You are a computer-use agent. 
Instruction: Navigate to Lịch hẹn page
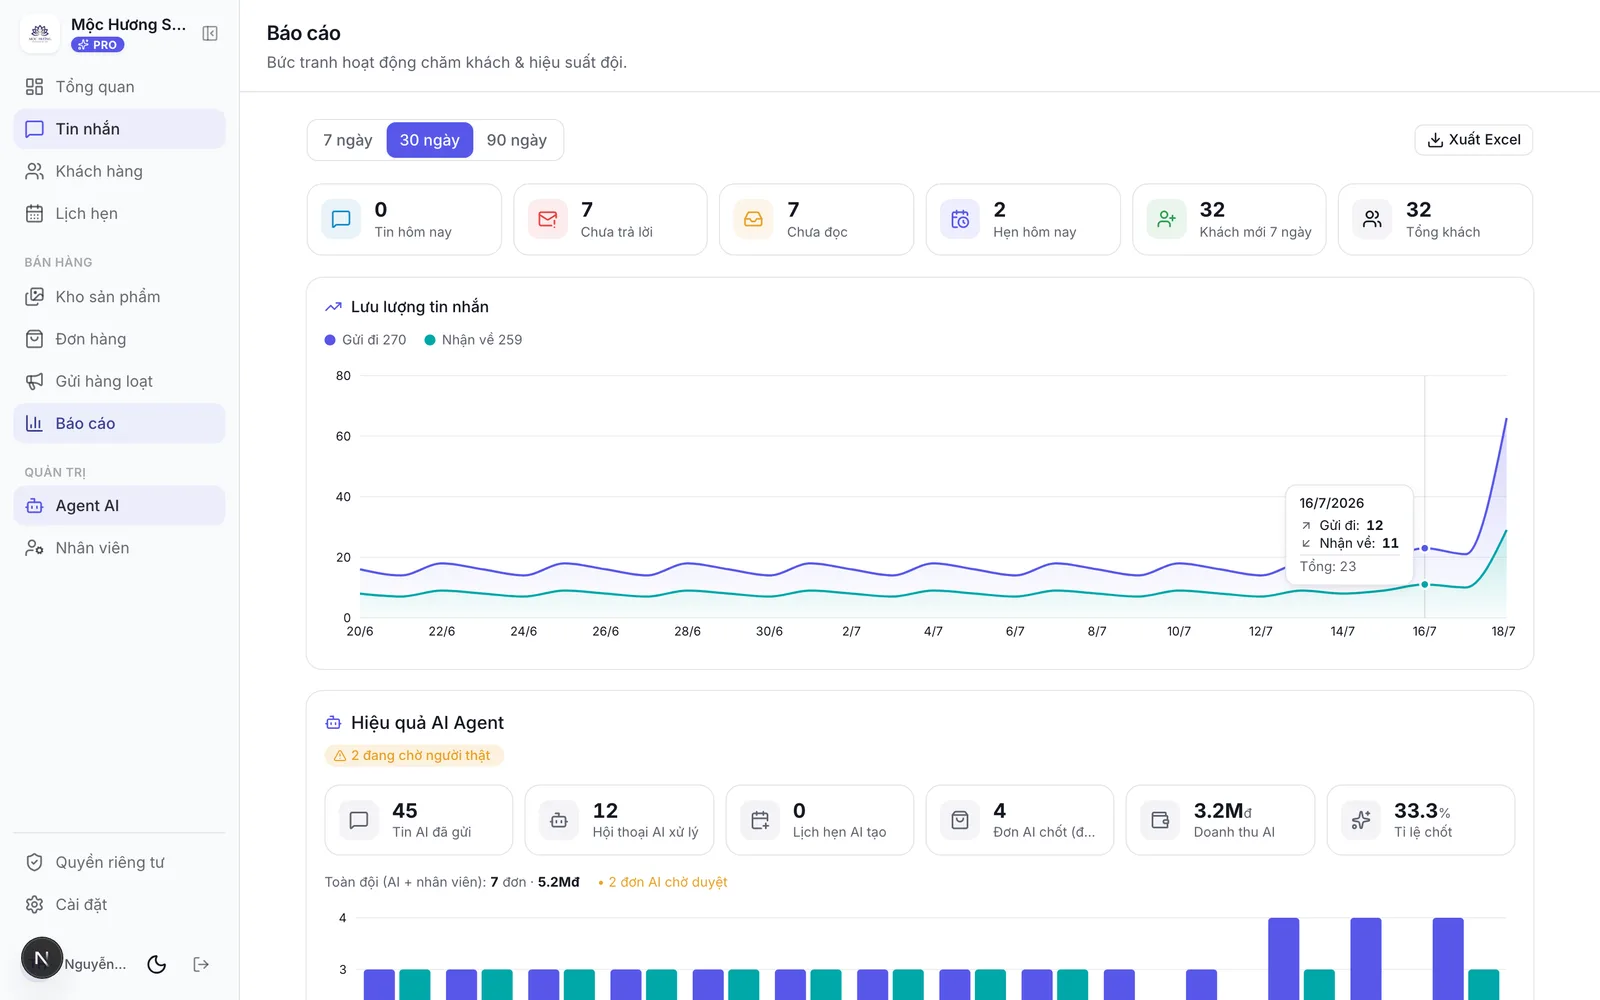(119, 213)
